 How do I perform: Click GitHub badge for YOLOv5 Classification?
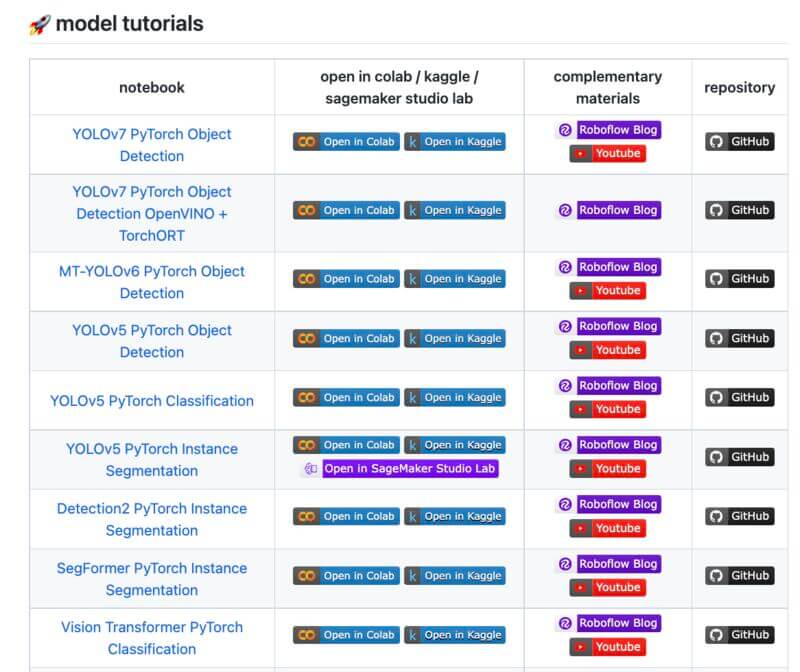coord(740,397)
